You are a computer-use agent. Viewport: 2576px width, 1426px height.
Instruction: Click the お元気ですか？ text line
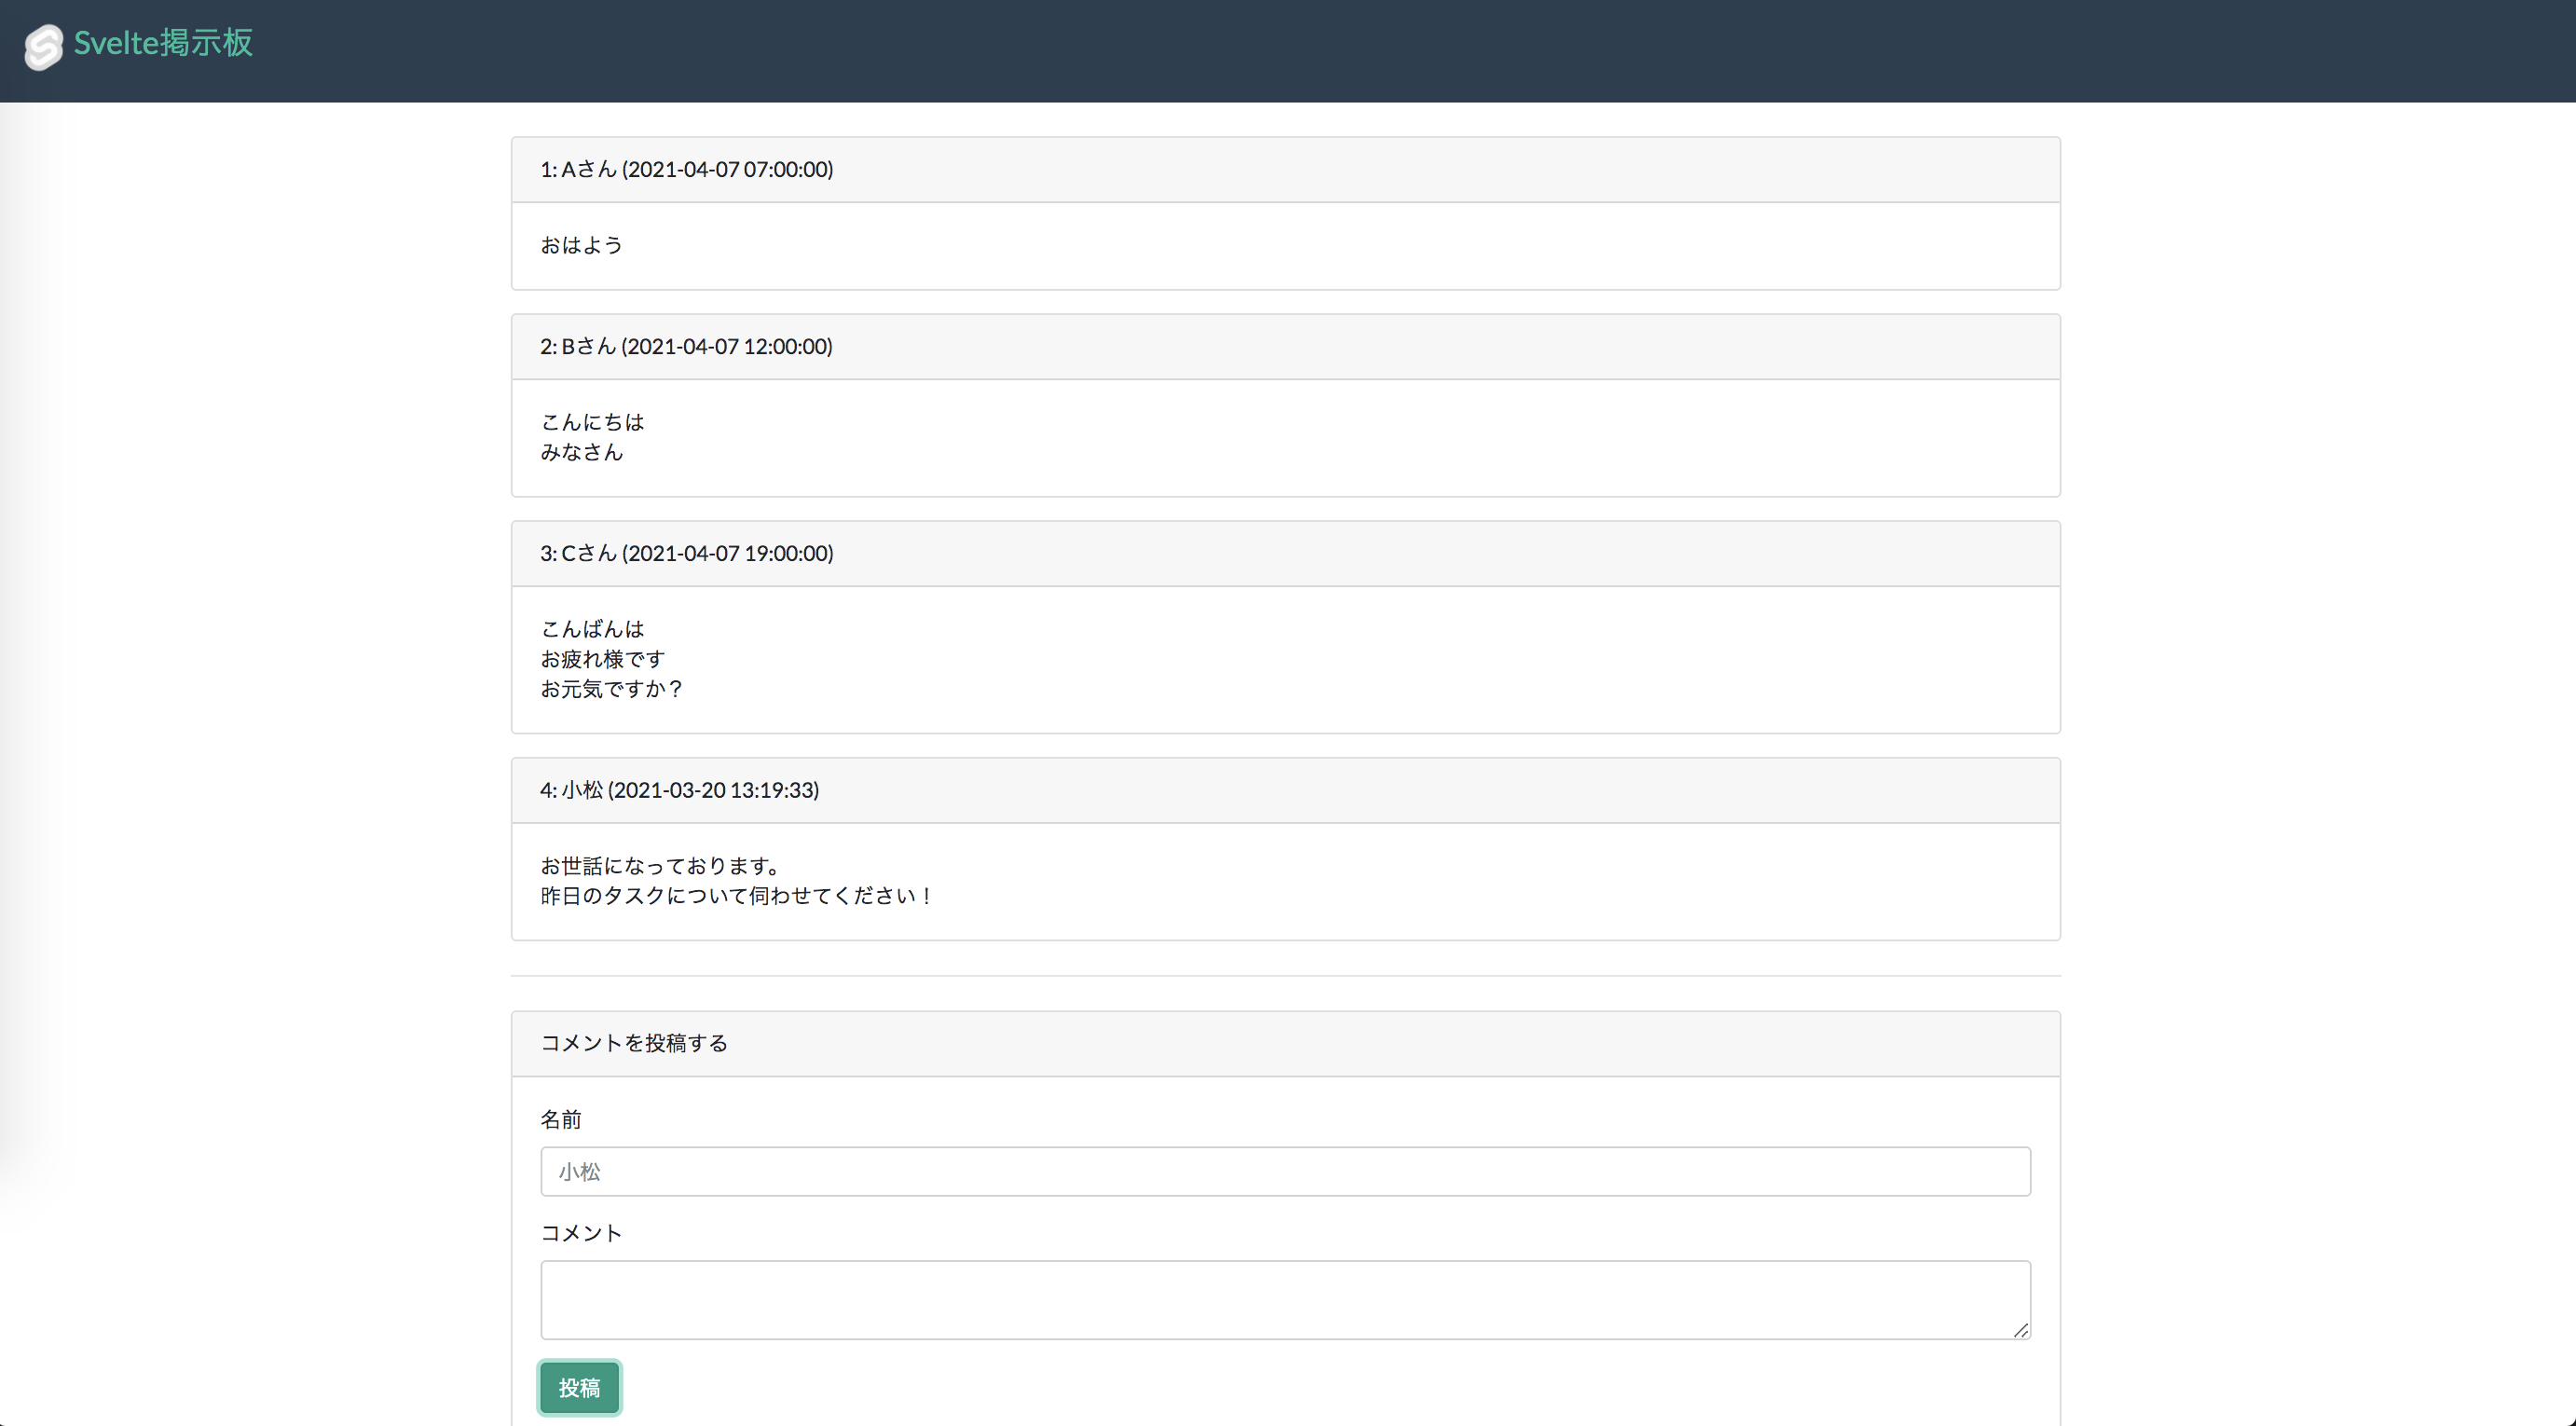point(611,689)
